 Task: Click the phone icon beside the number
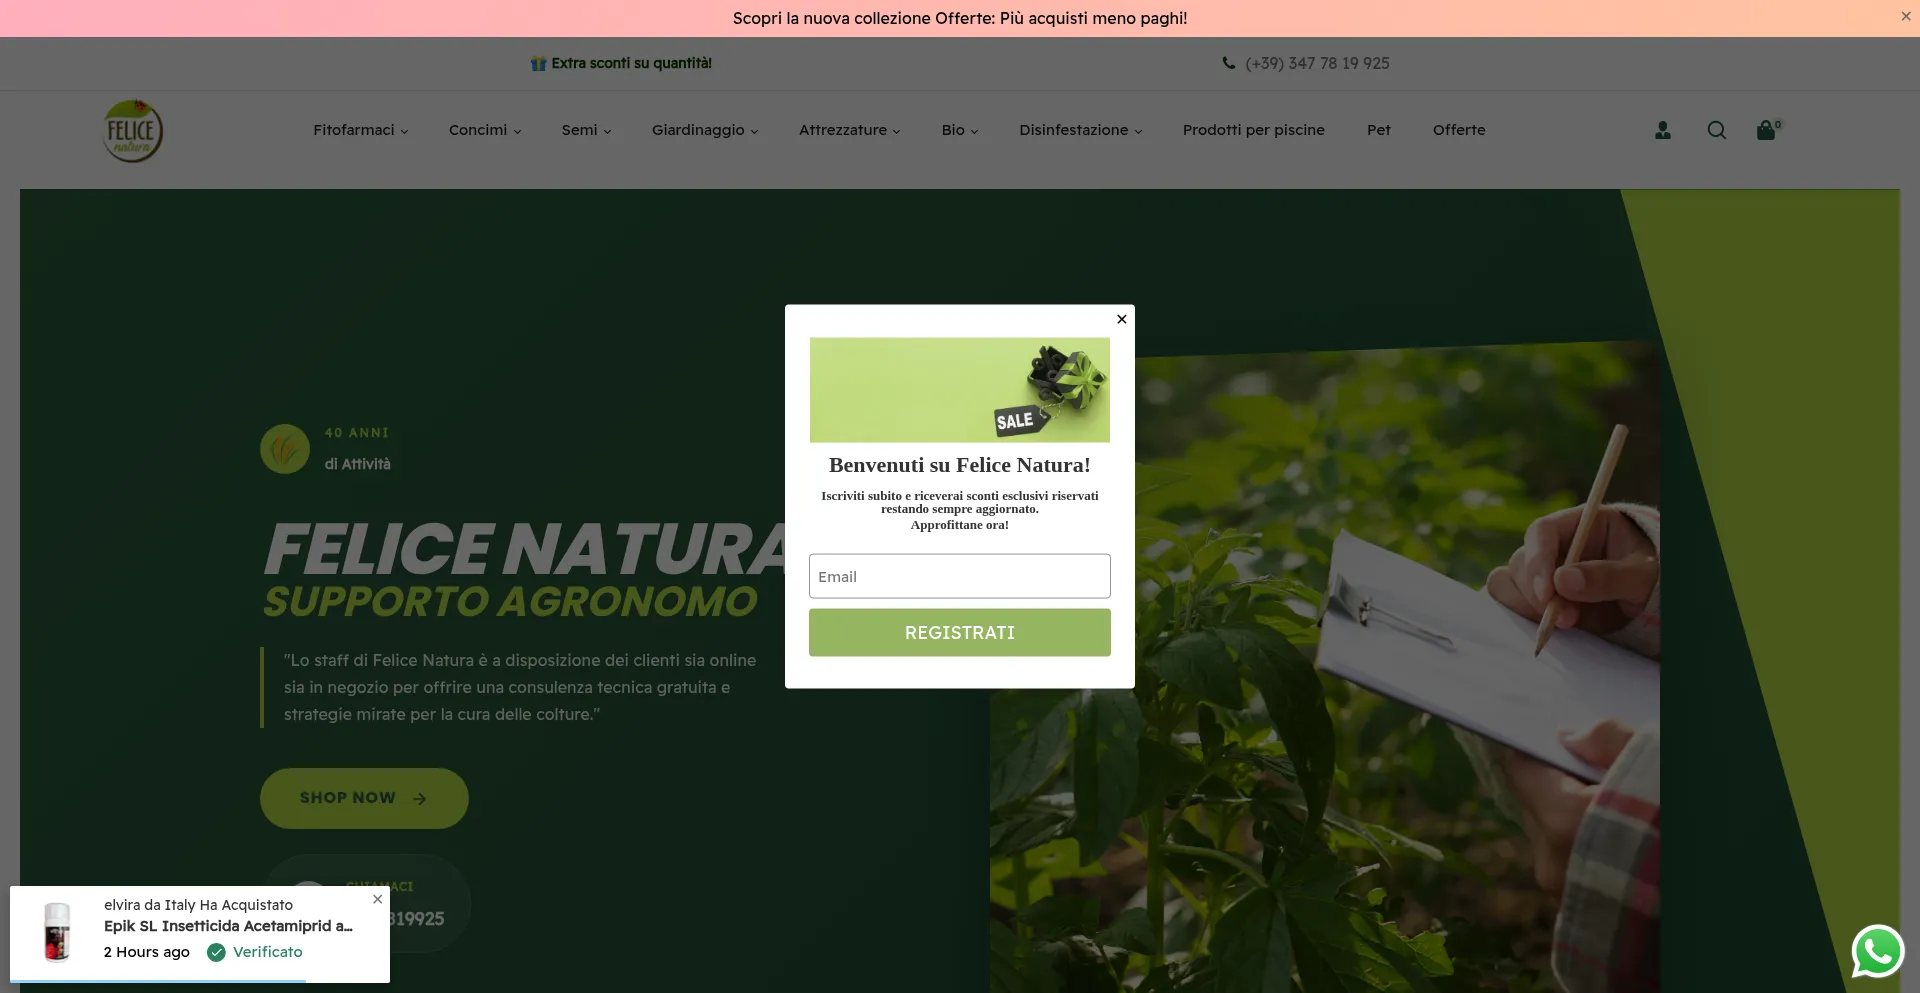(x=1229, y=63)
